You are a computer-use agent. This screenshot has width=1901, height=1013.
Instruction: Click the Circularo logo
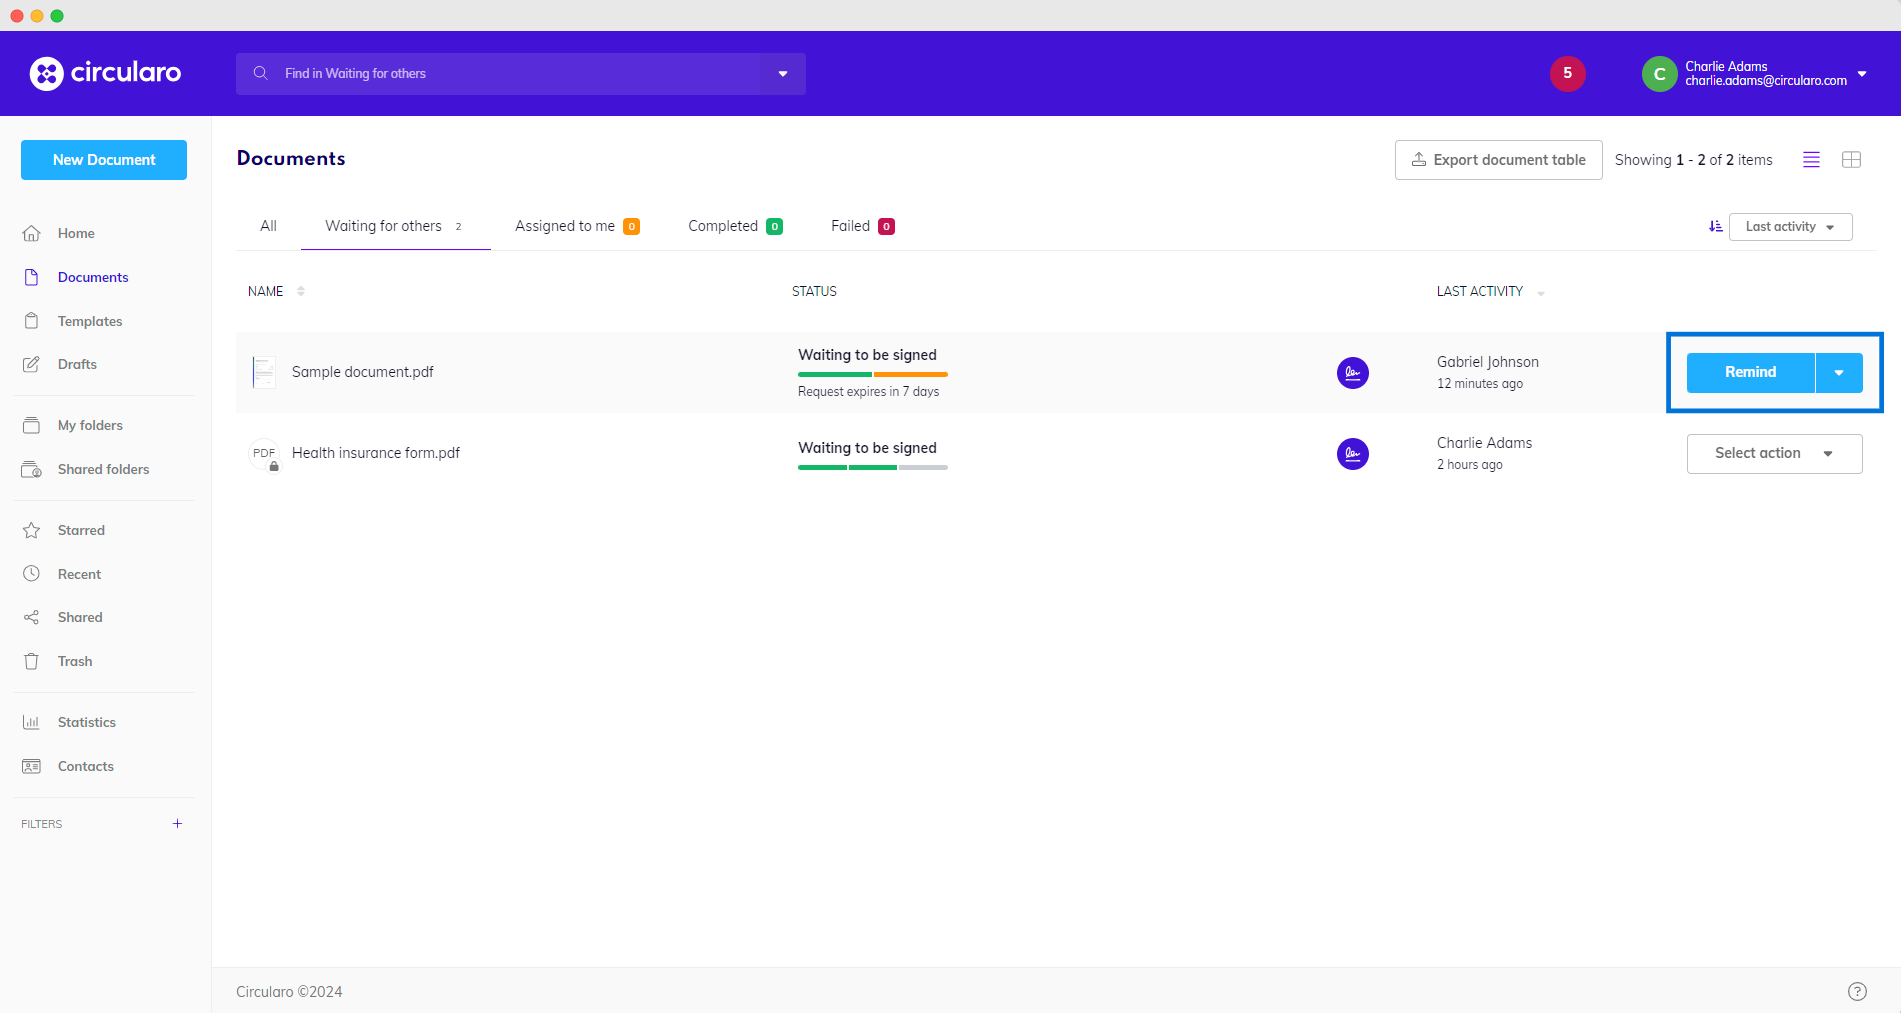point(105,73)
